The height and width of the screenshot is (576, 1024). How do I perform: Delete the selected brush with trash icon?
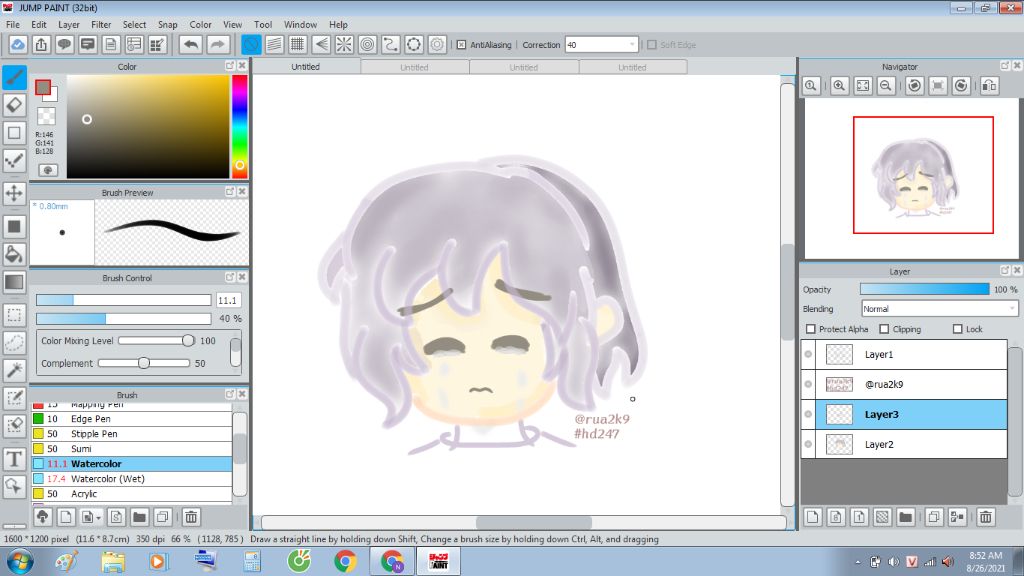click(191, 517)
